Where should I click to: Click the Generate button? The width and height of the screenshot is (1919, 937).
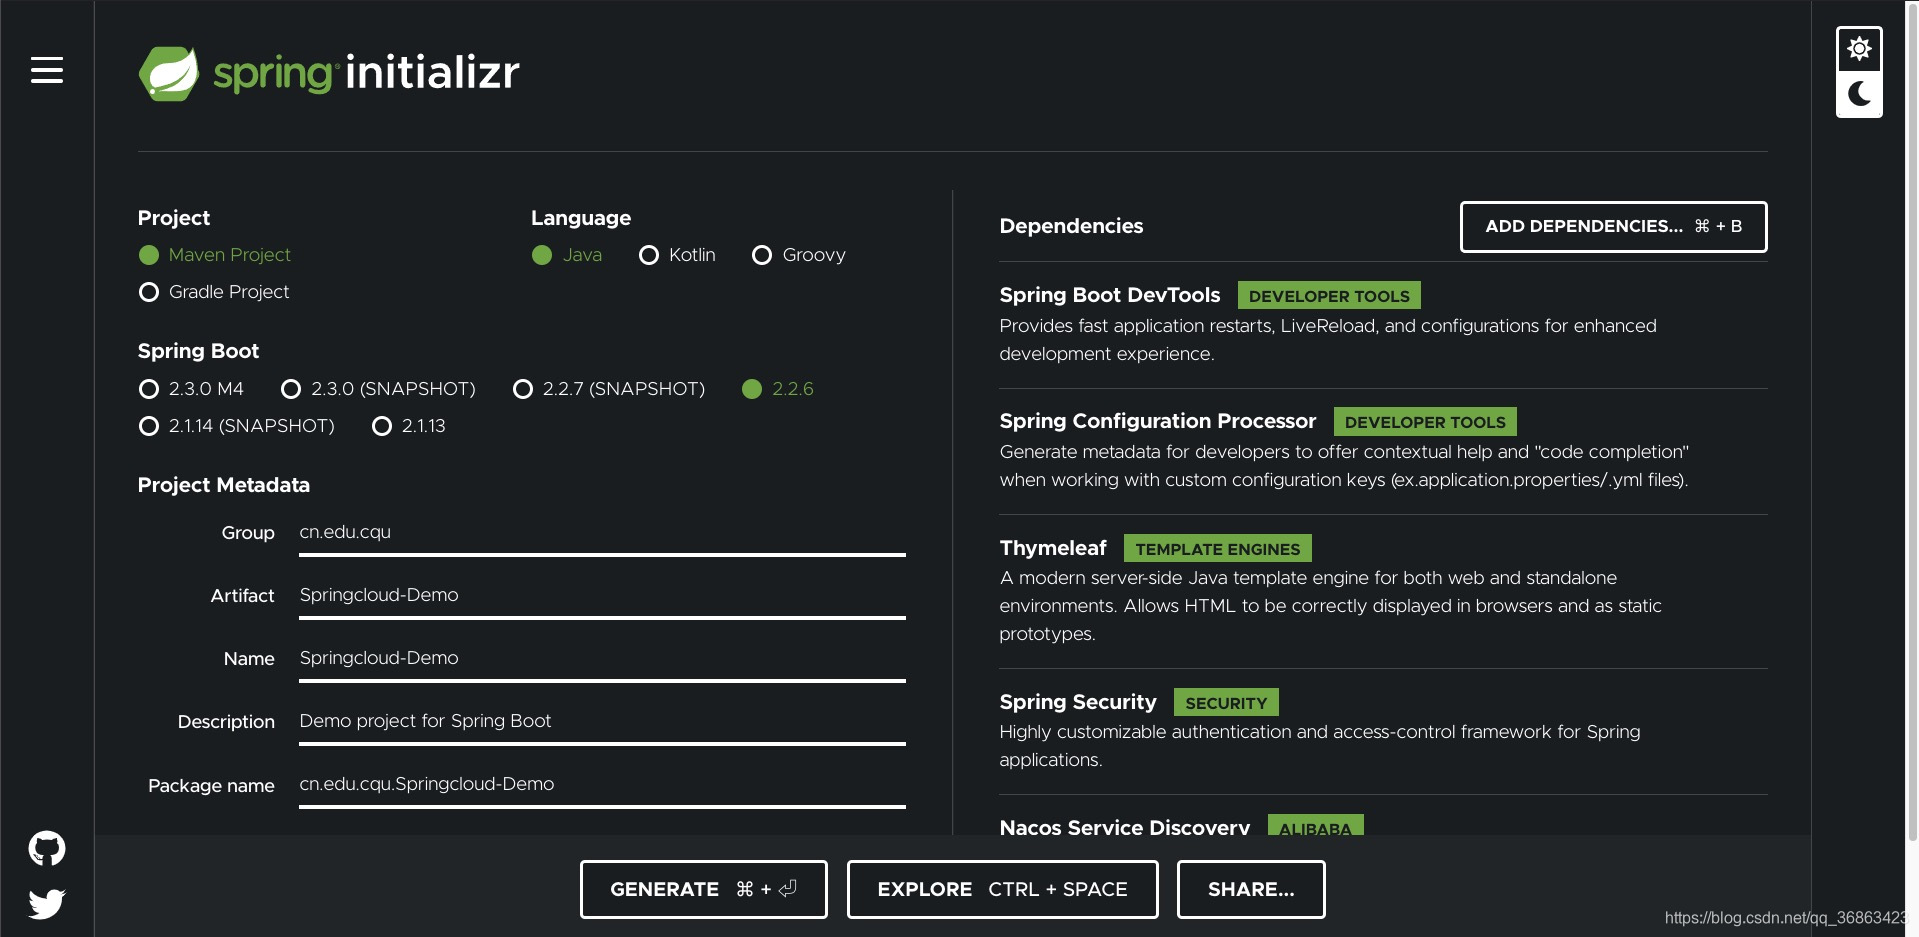click(x=703, y=889)
